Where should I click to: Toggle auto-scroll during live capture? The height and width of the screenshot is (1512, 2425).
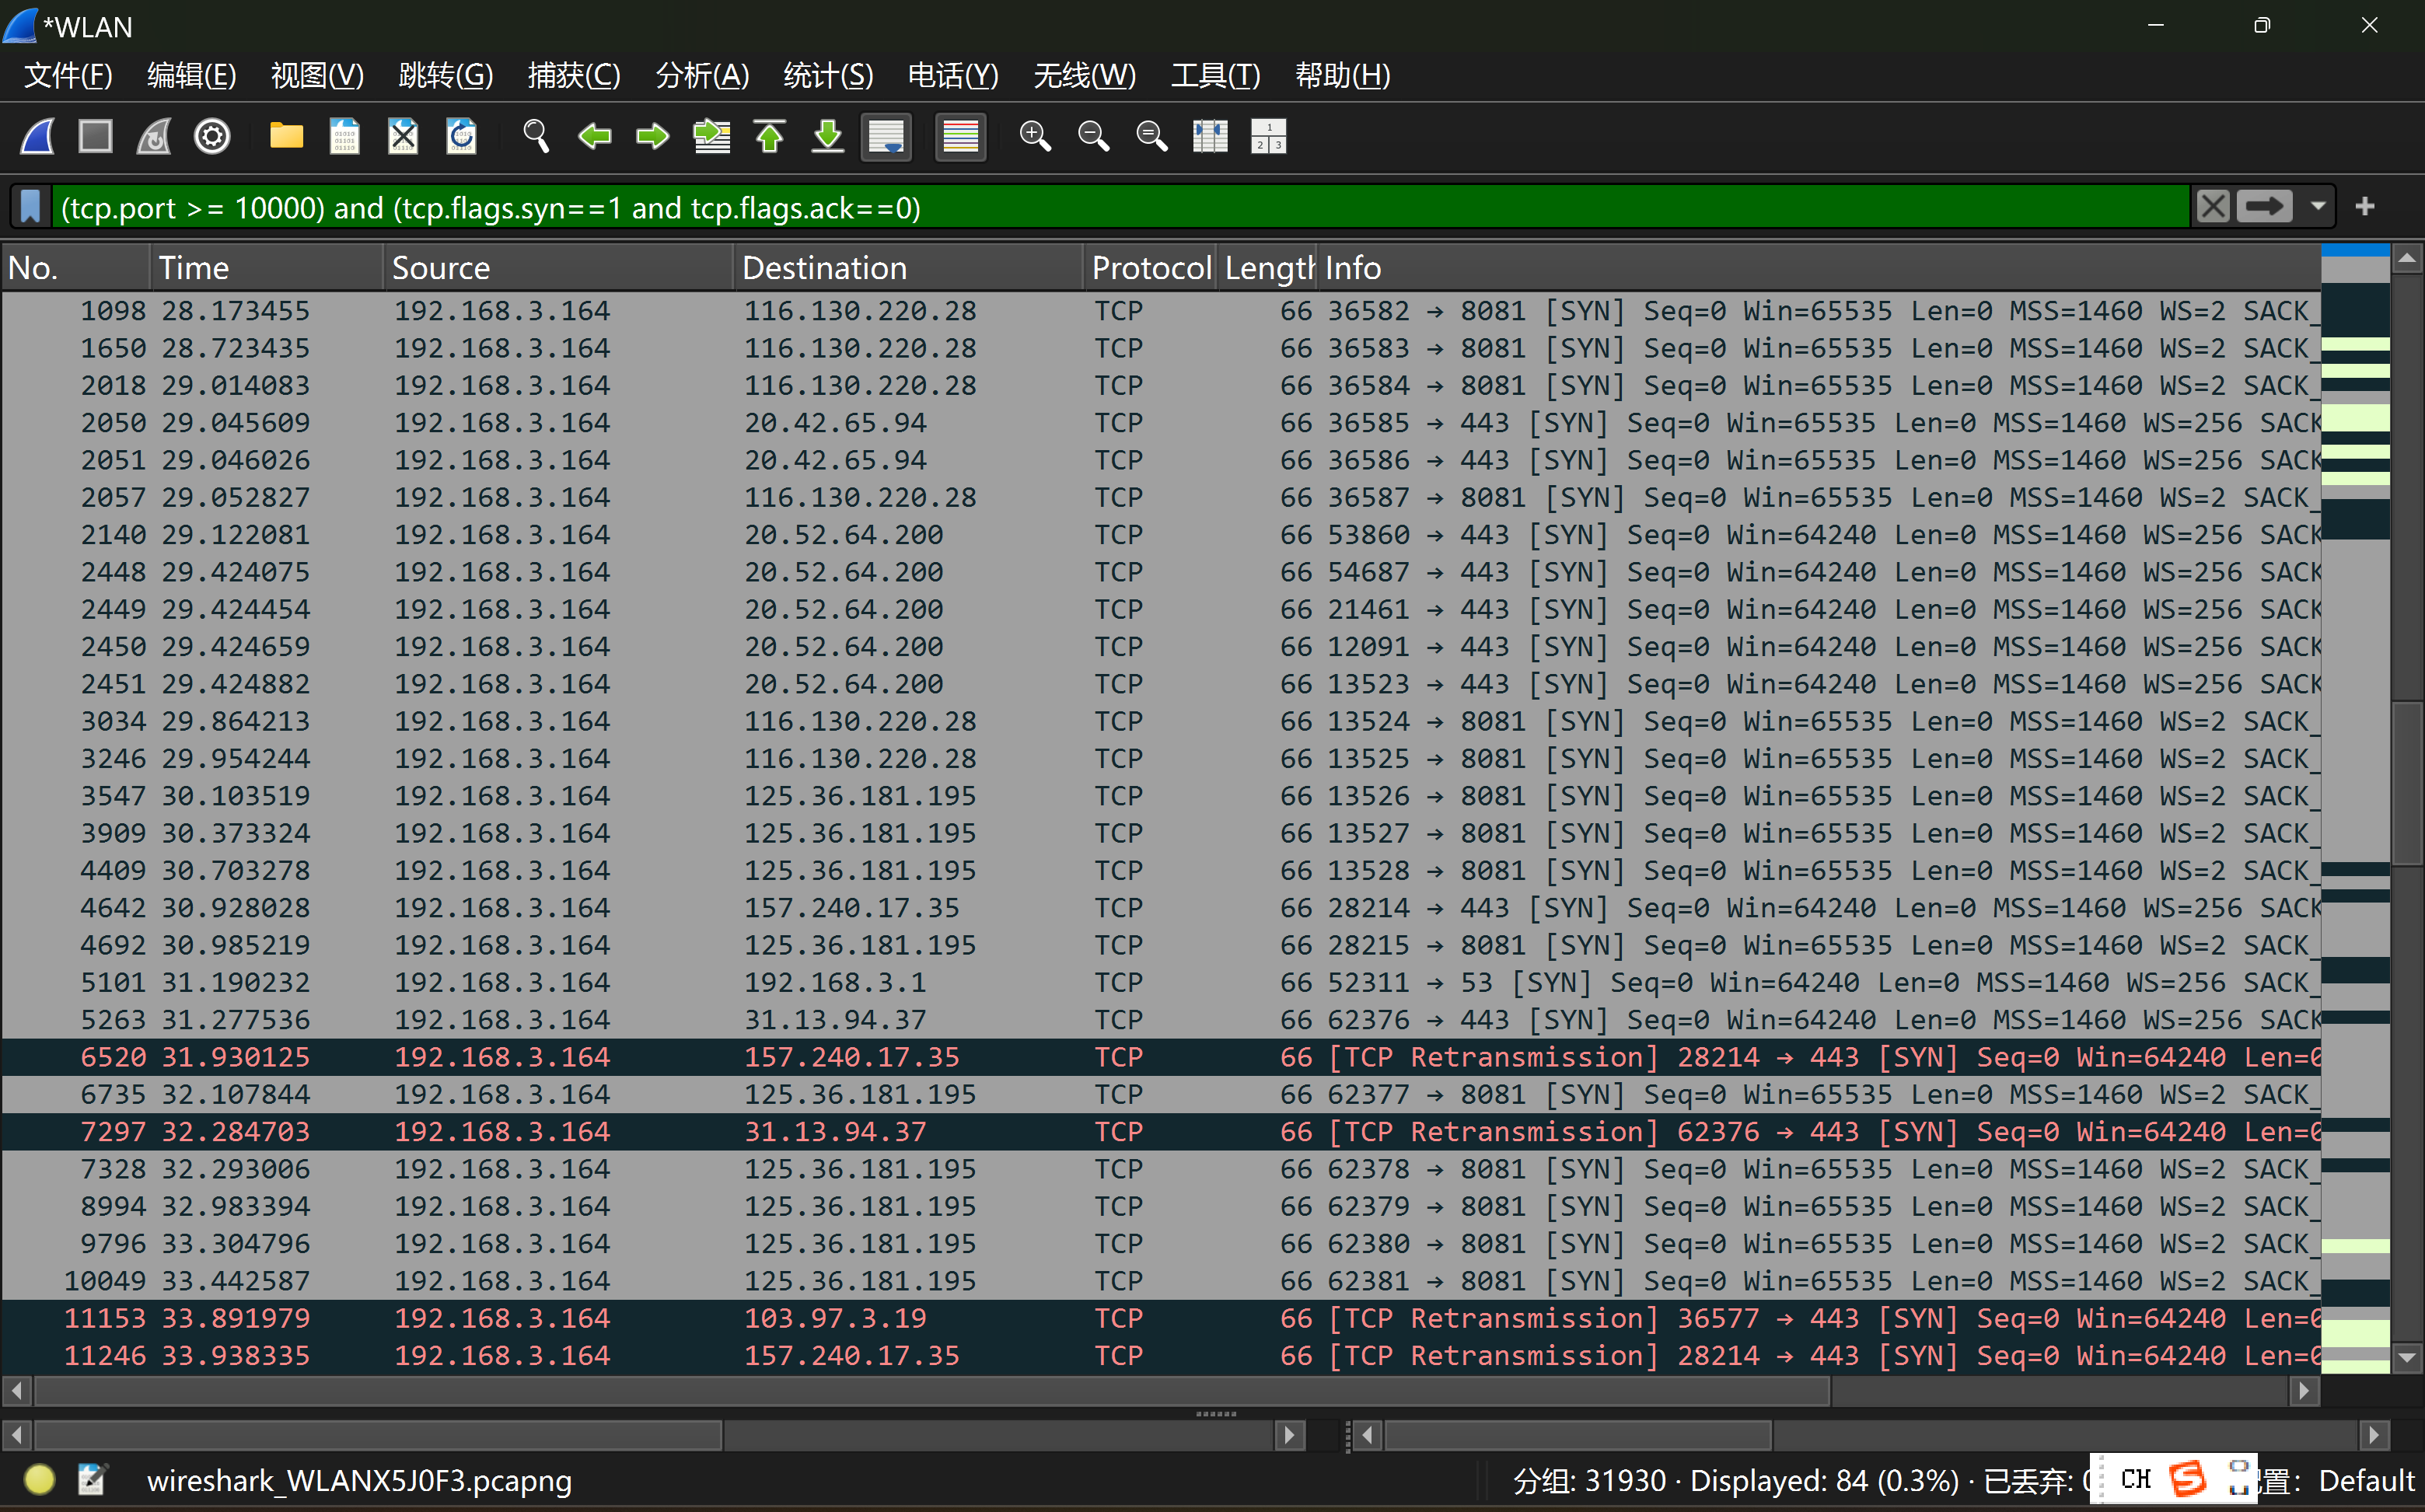[886, 136]
